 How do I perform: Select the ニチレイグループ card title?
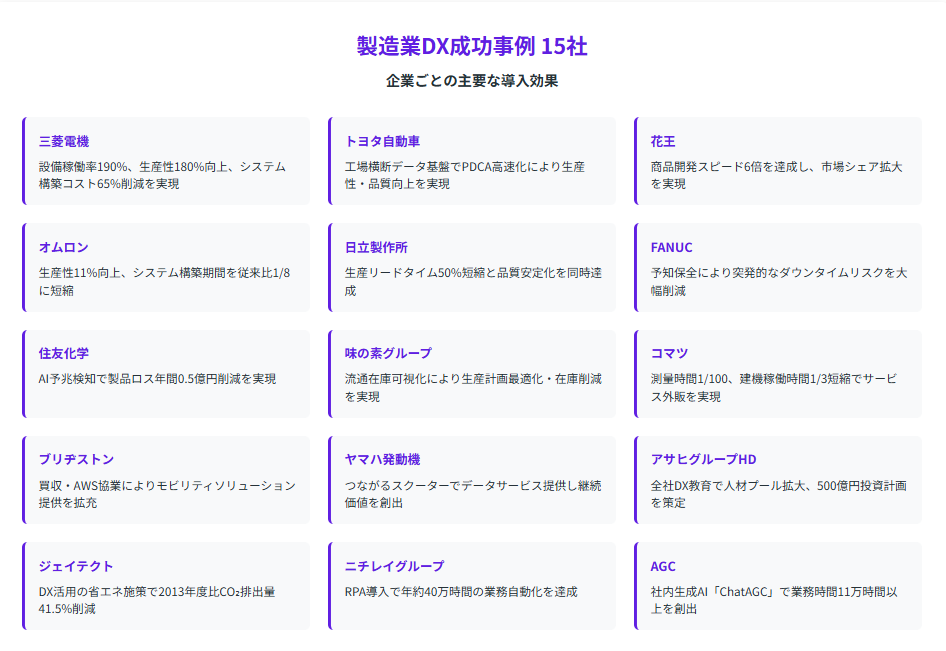pos(394,565)
